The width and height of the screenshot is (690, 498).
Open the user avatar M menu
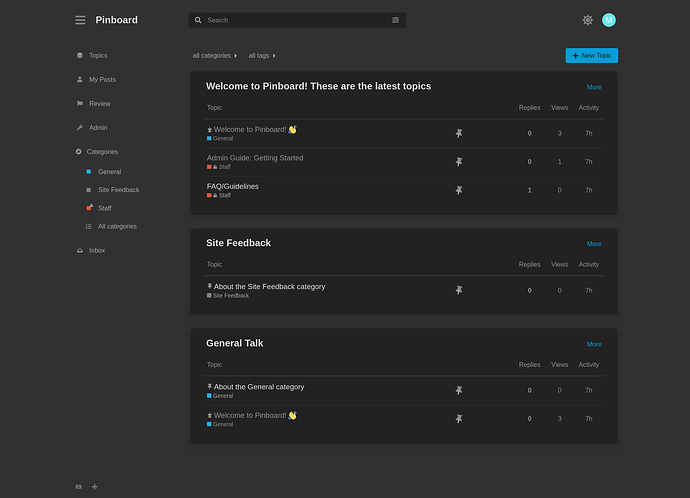tap(609, 20)
